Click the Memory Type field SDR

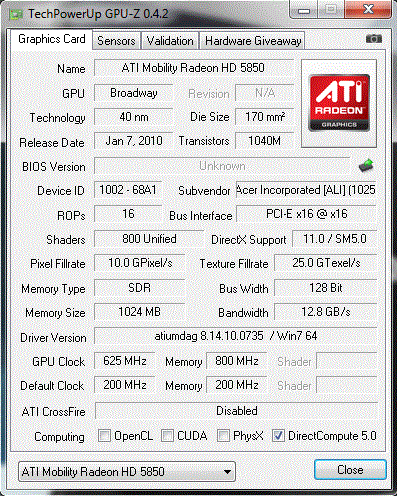(139, 288)
